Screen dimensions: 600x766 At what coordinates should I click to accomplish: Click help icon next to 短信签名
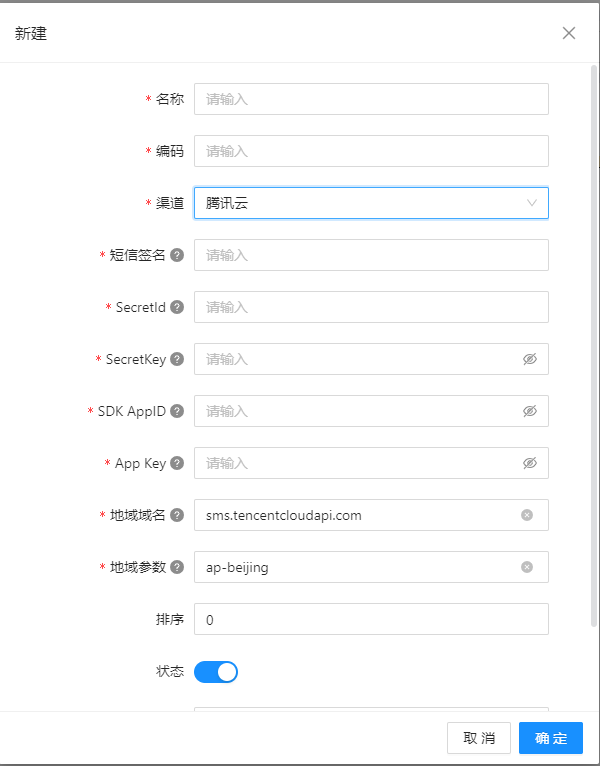click(x=177, y=255)
